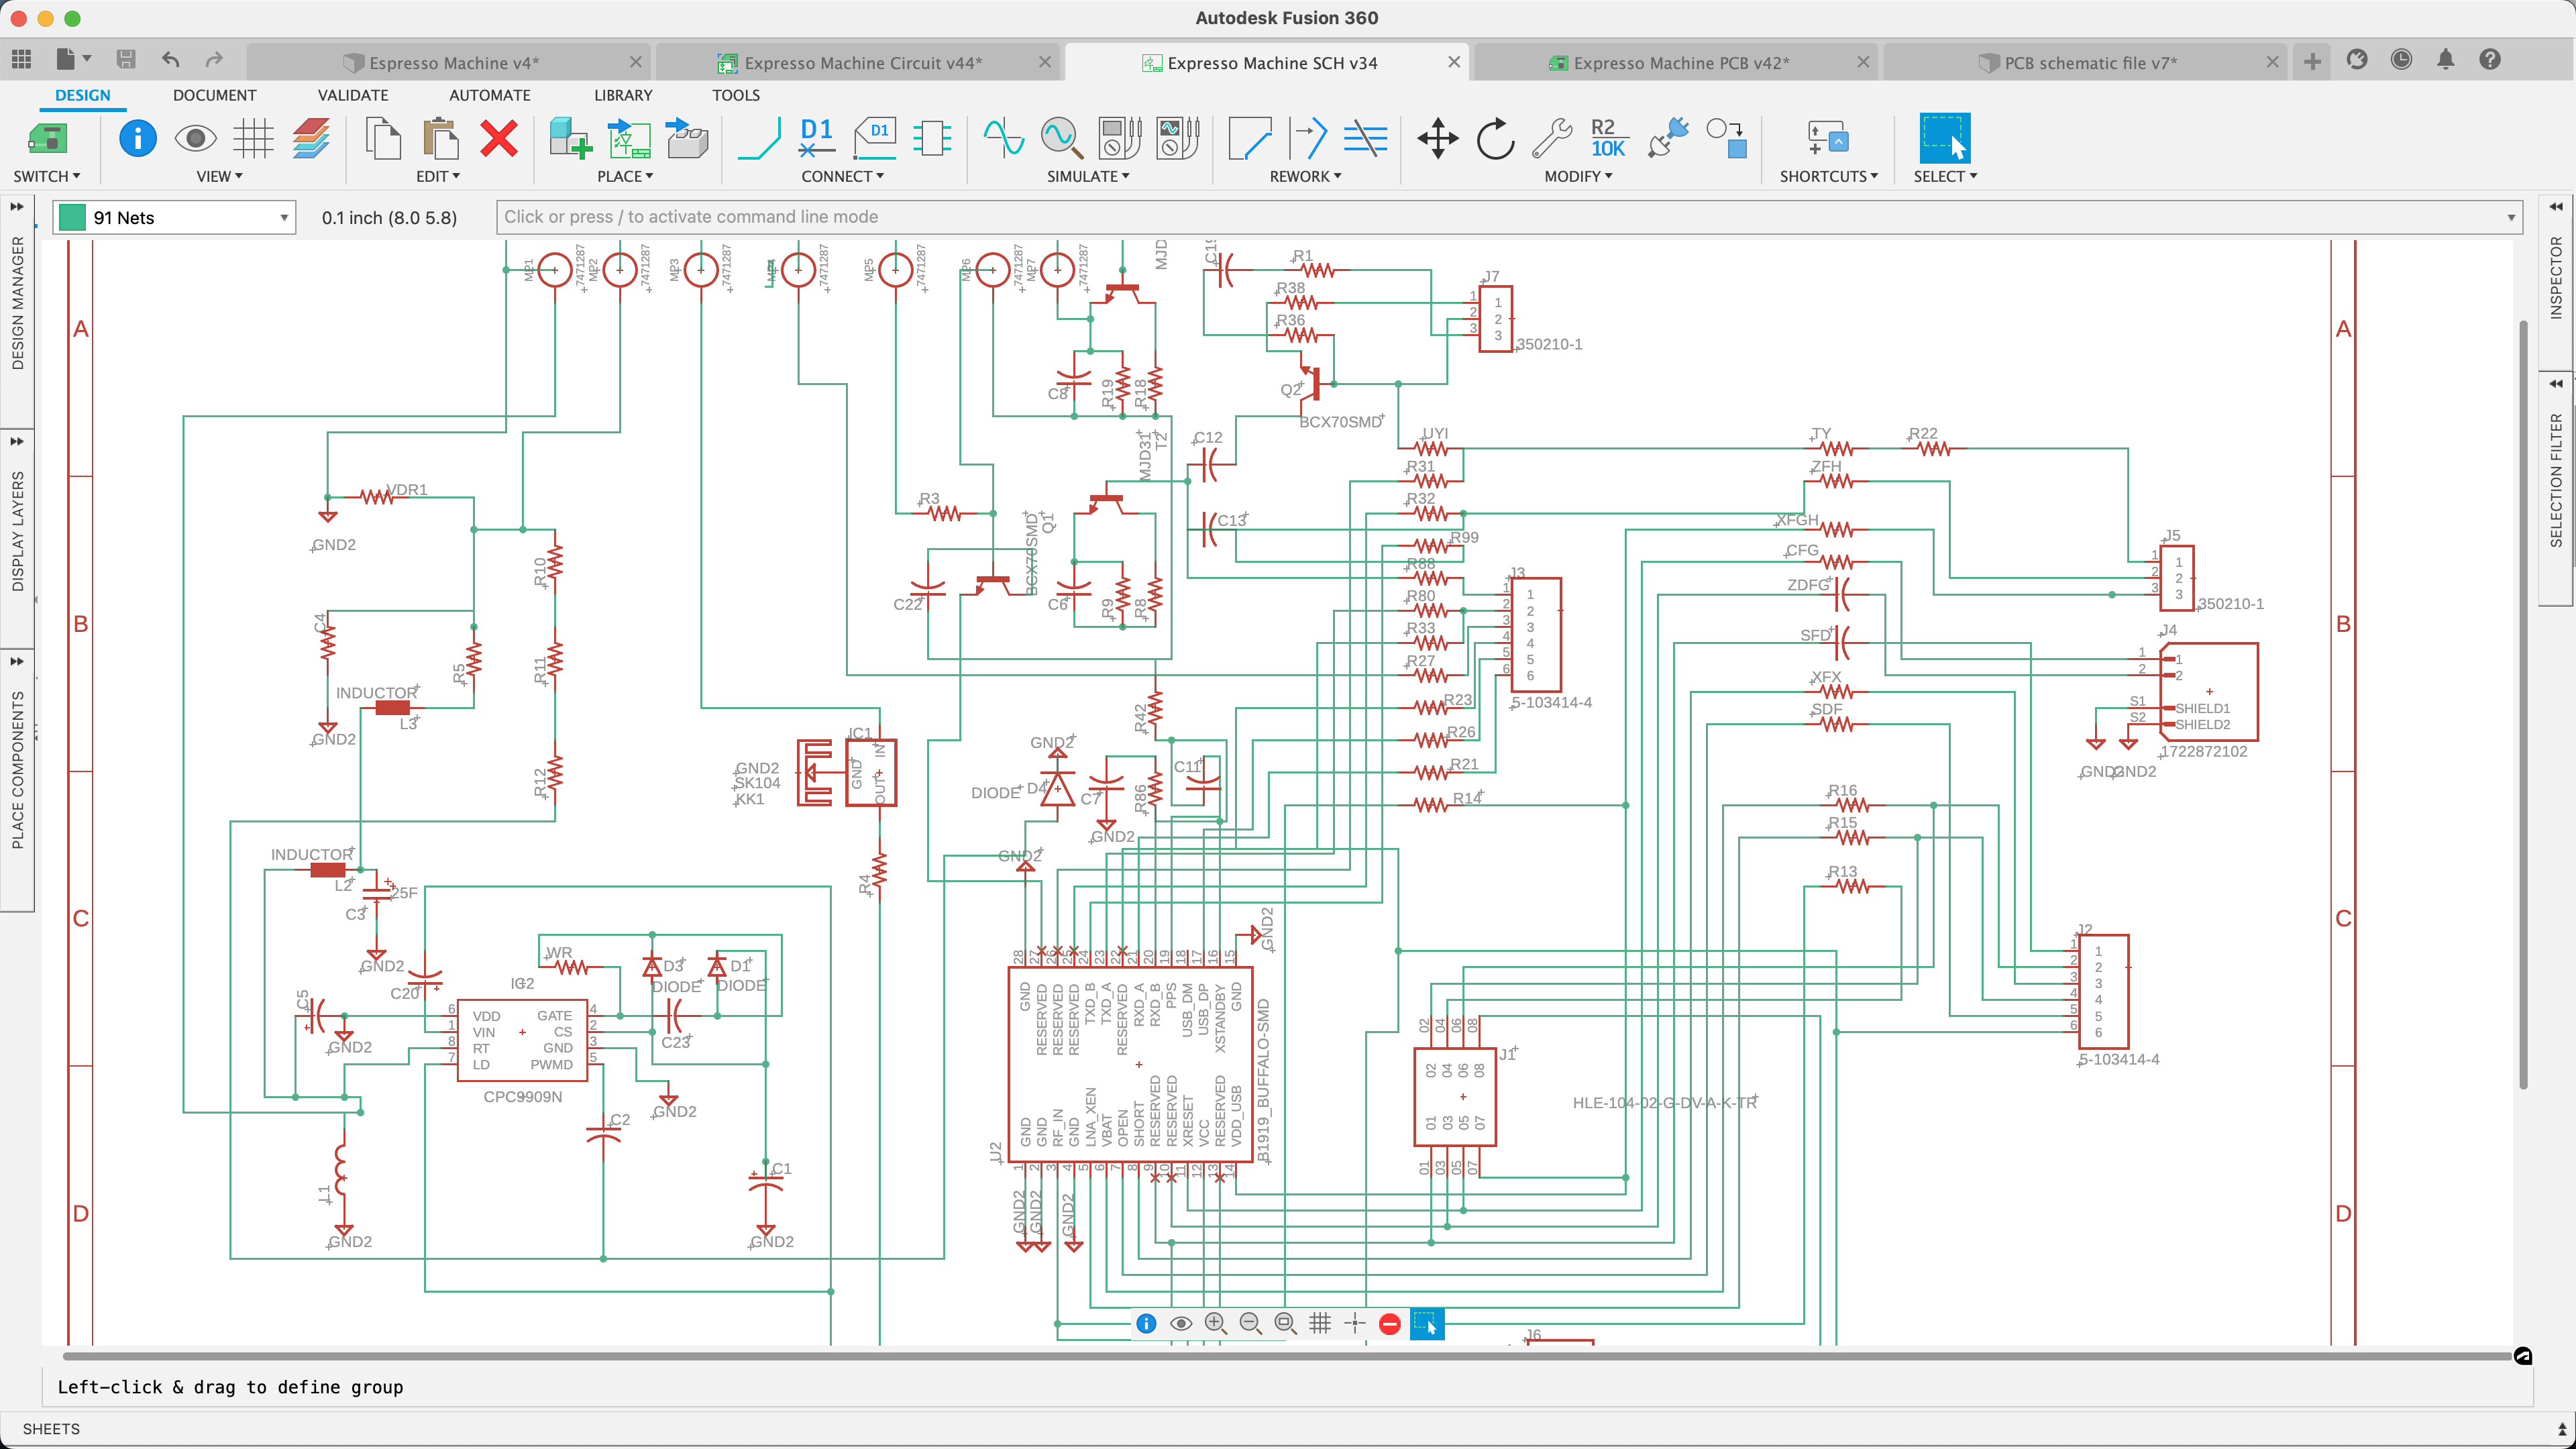Screen dimensions: 2576x1449
Task: Toggle the grid display in canvas toolbar
Action: pos(1320,1323)
